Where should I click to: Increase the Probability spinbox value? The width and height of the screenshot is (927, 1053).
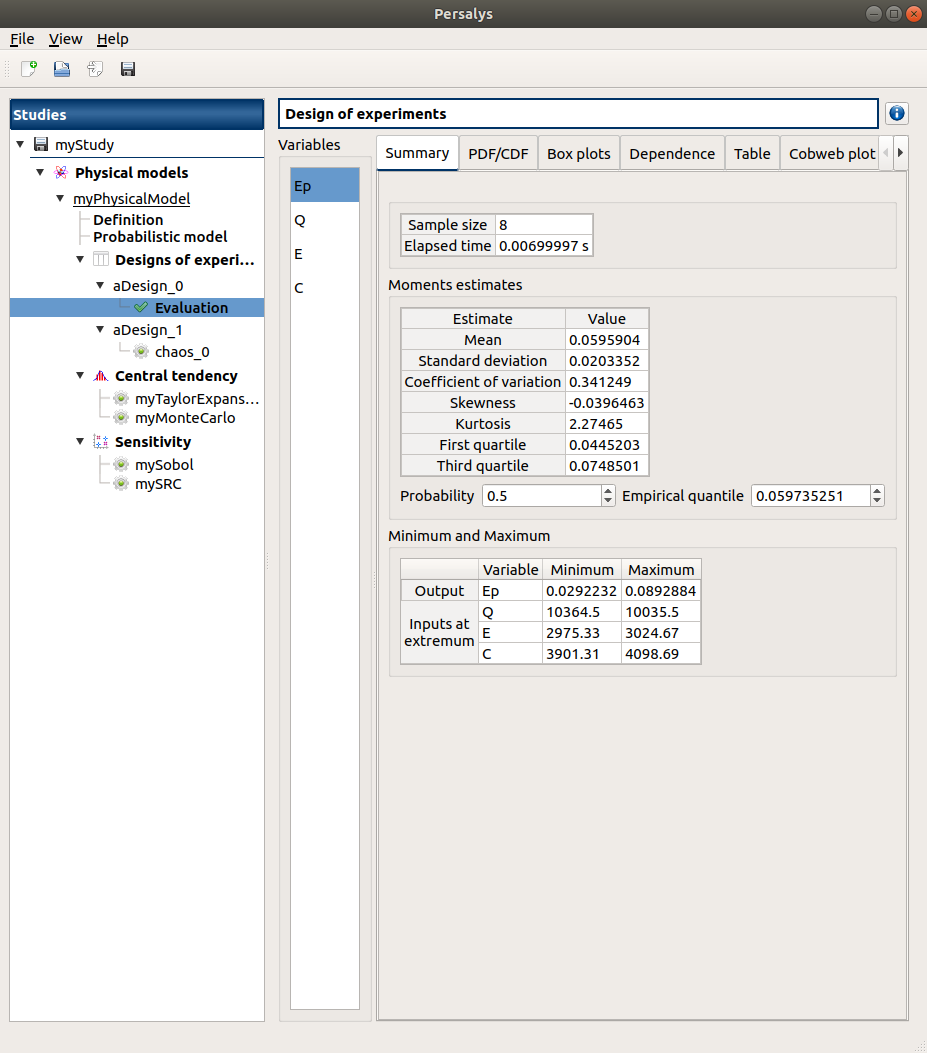(x=608, y=491)
